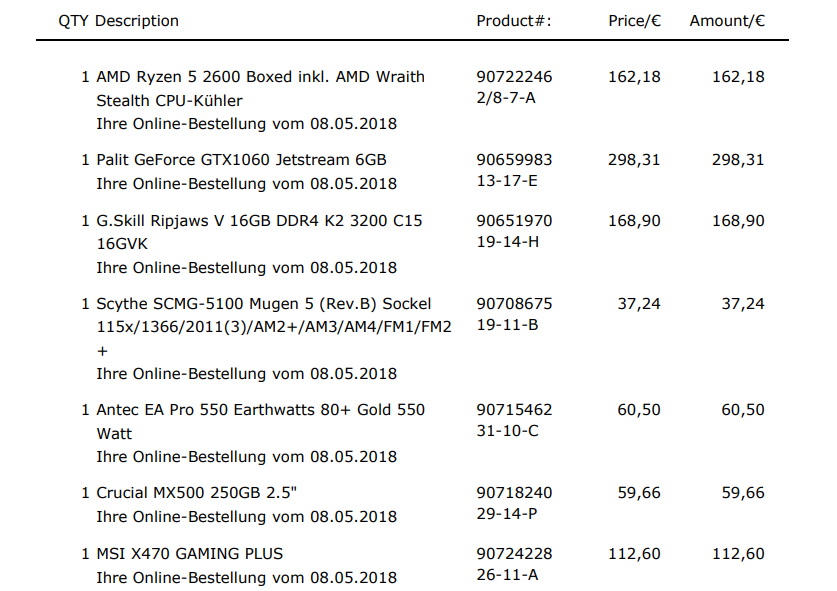Click the 112,60 value in Price column
The image size is (837, 591).
coord(634,554)
